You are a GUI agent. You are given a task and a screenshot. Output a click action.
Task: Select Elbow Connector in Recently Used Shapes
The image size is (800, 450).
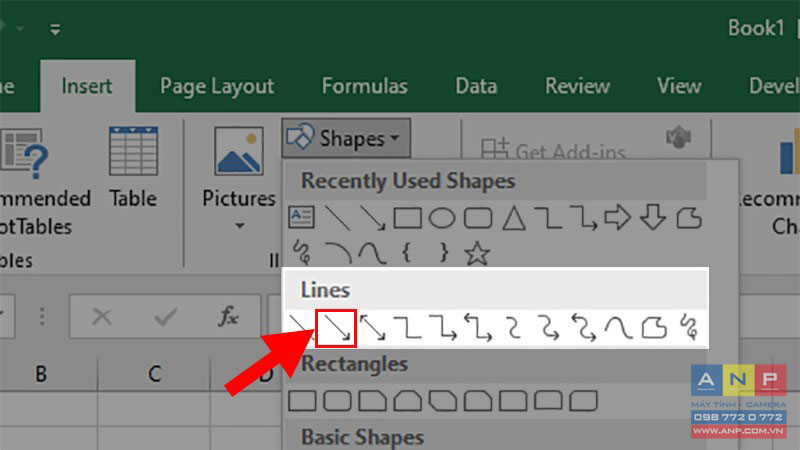pyautogui.click(x=548, y=218)
